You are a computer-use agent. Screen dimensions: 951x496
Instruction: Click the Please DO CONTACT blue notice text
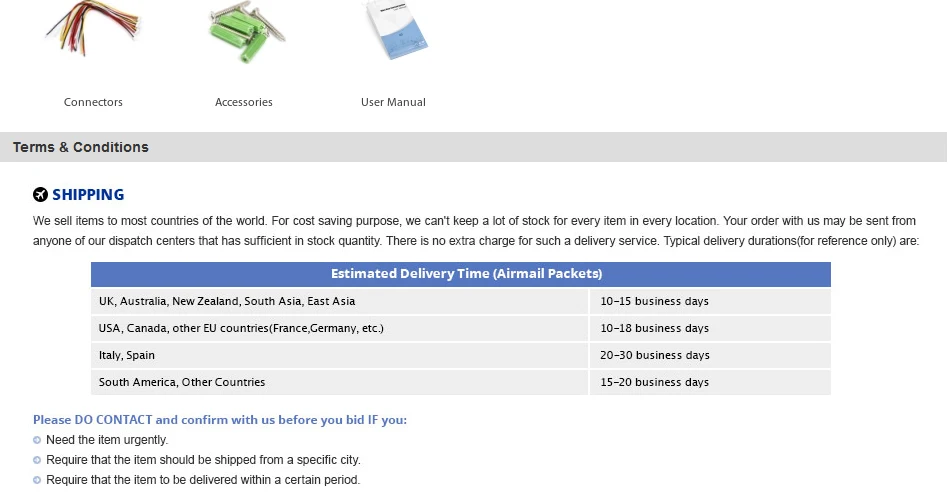(x=220, y=420)
